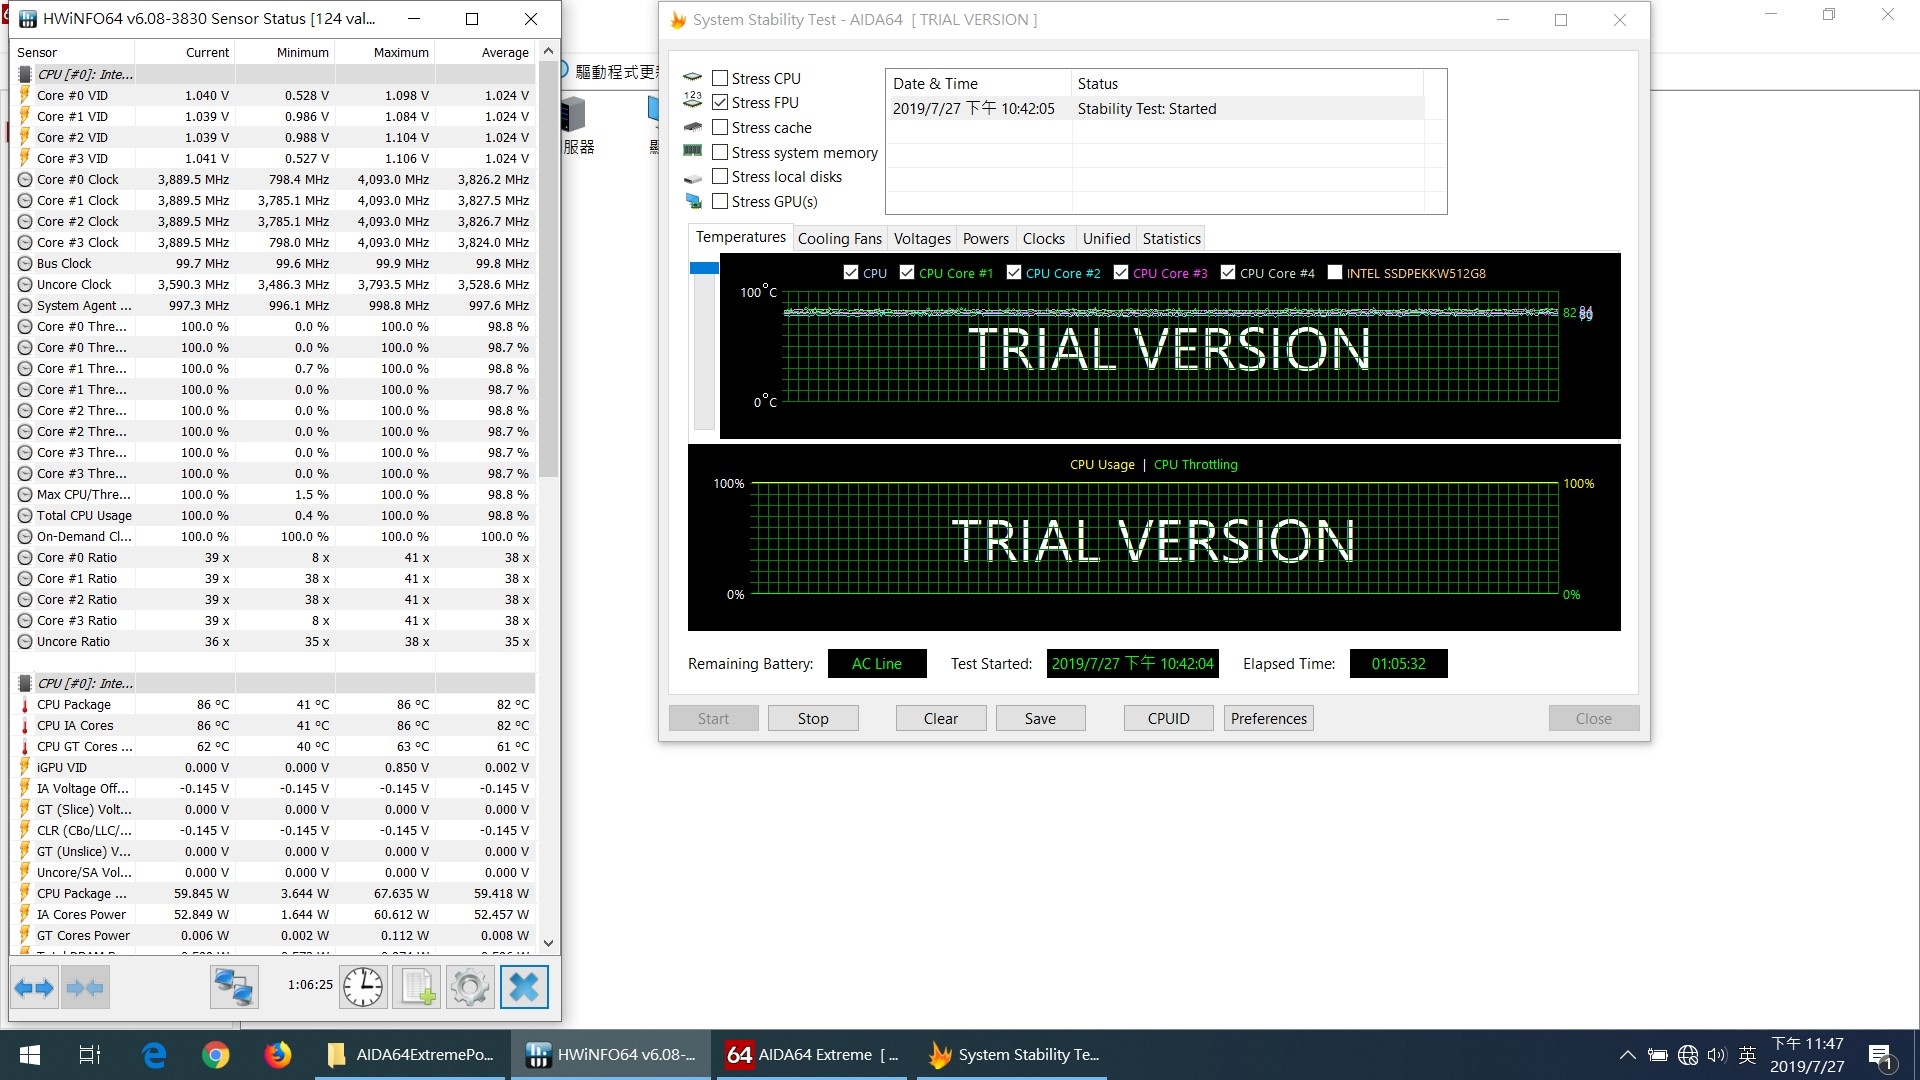This screenshot has height=1080, width=1920.
Task: Click CPU Package thermometer icon
Action: click(25, 705)
